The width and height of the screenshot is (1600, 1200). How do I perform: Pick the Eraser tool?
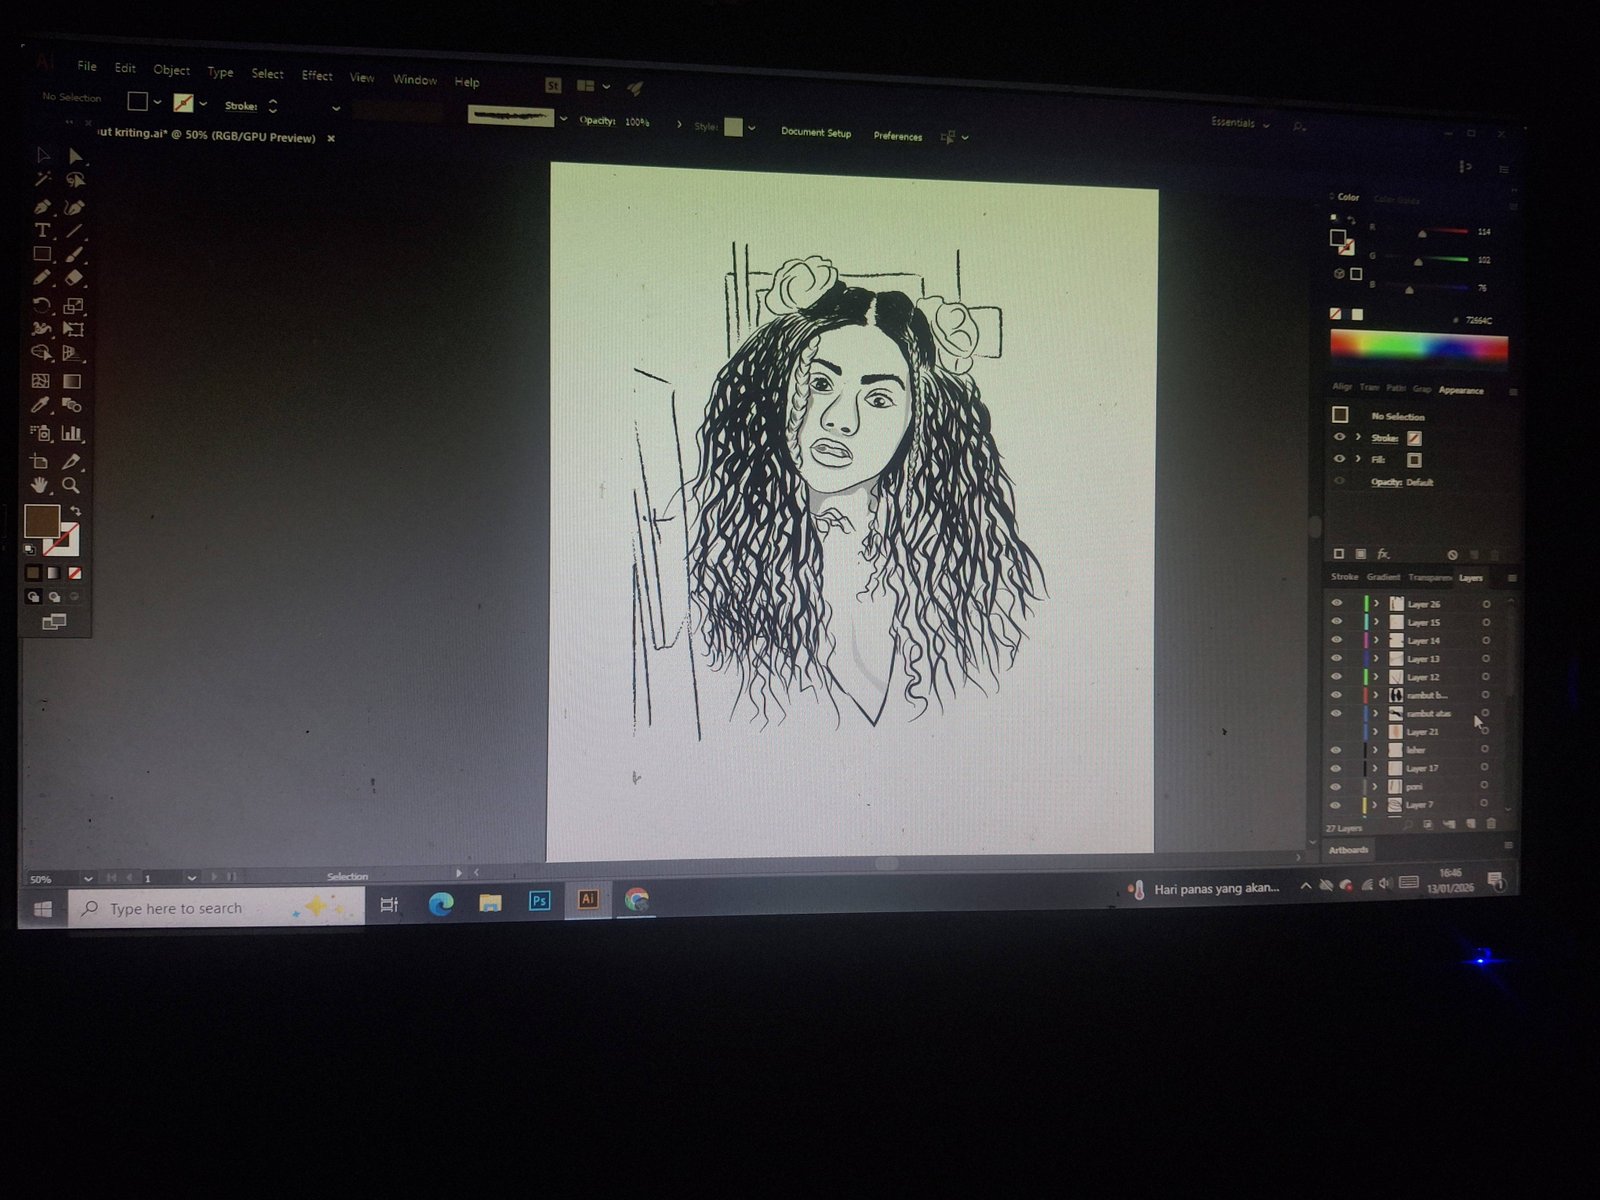[x=73, y=278]
